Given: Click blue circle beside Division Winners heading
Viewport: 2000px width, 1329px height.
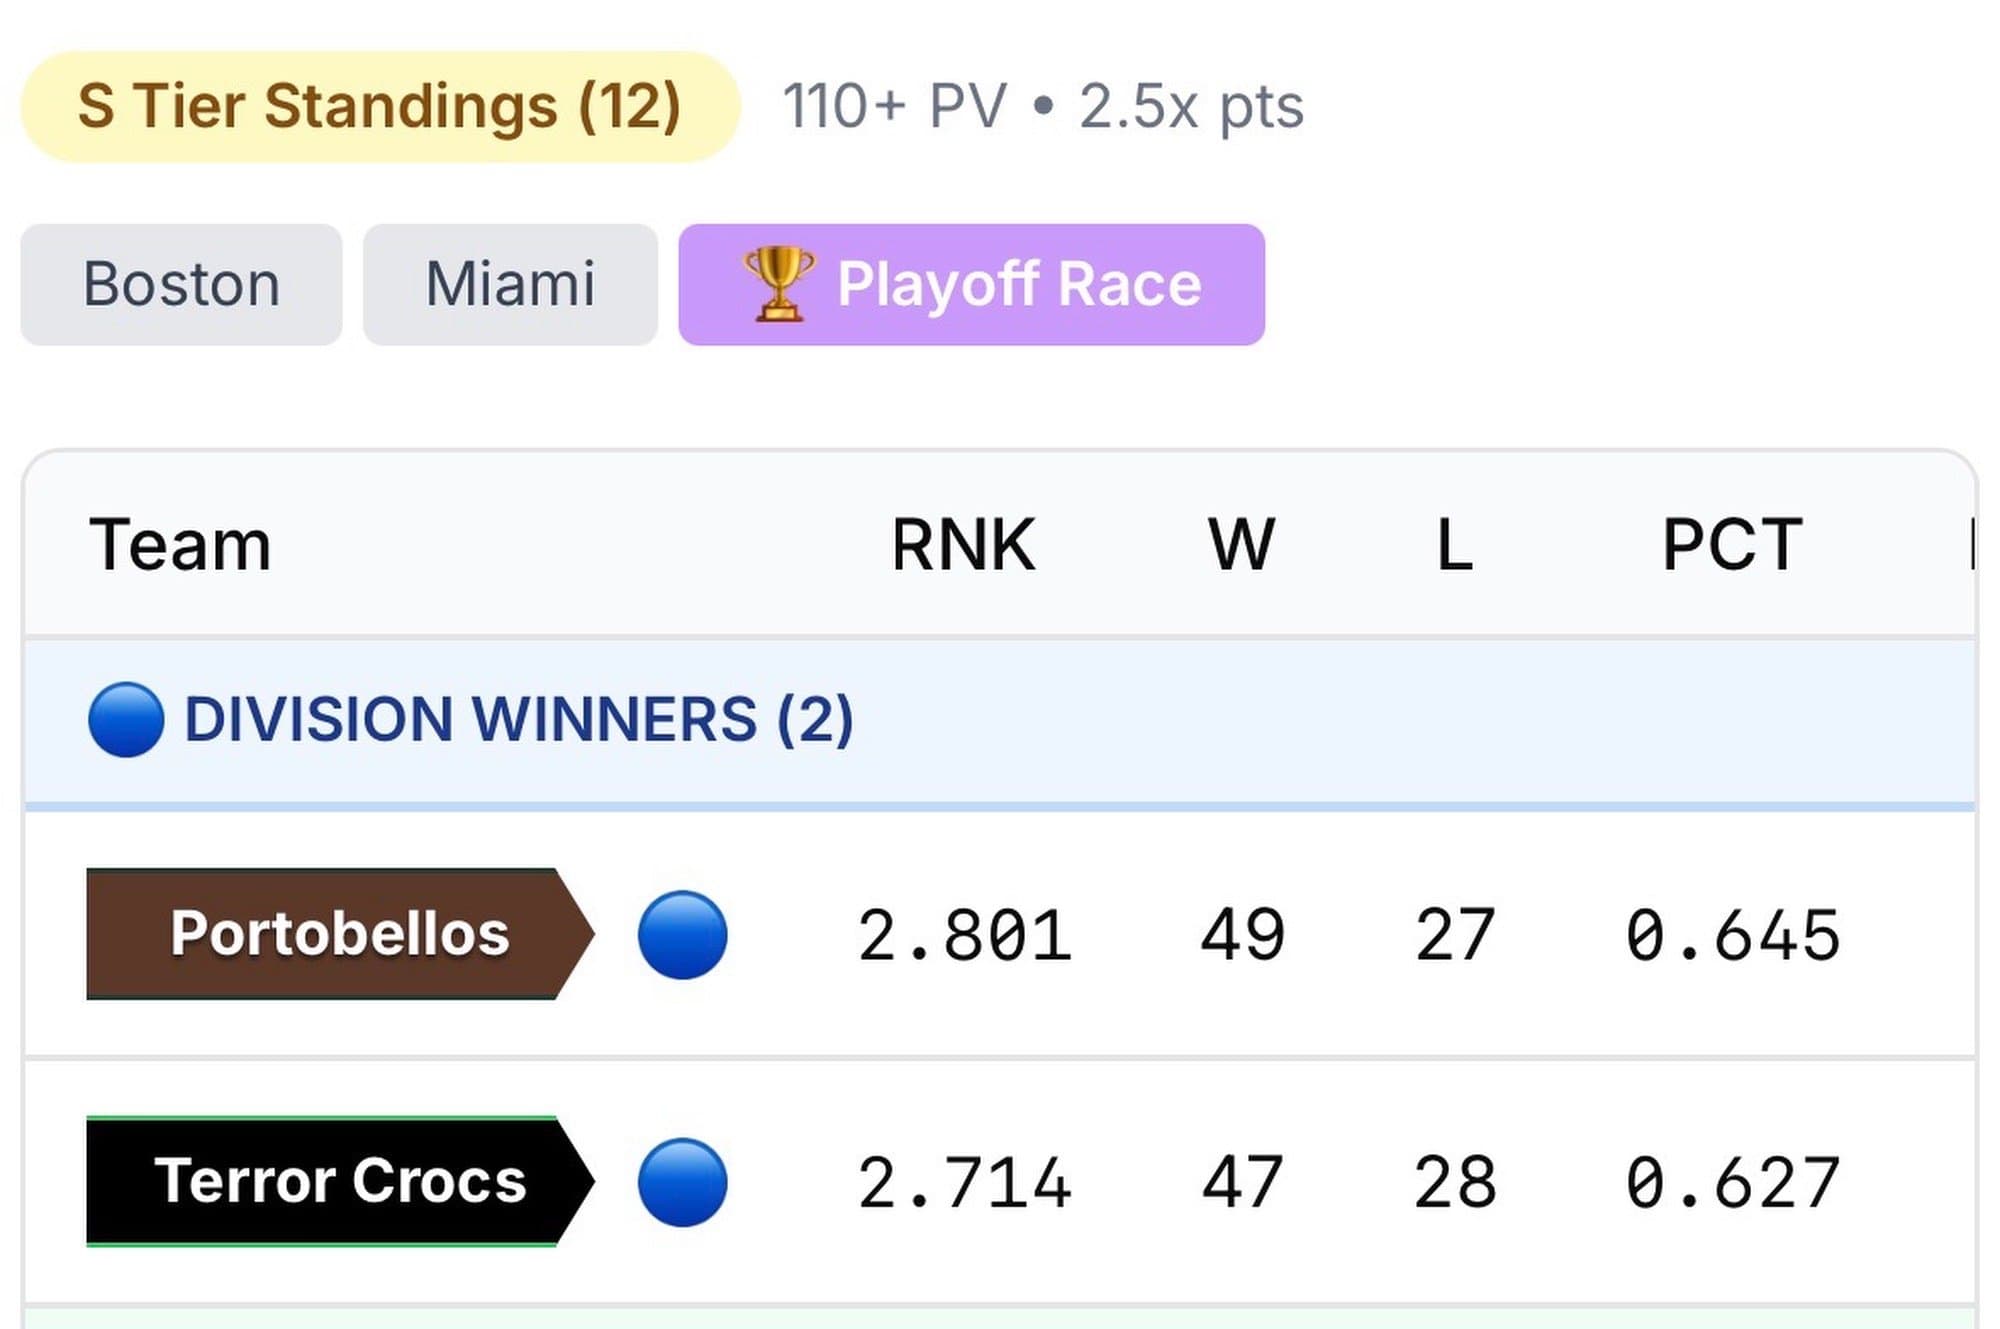Looking at the screenshot, I should (x=126, y=720).
